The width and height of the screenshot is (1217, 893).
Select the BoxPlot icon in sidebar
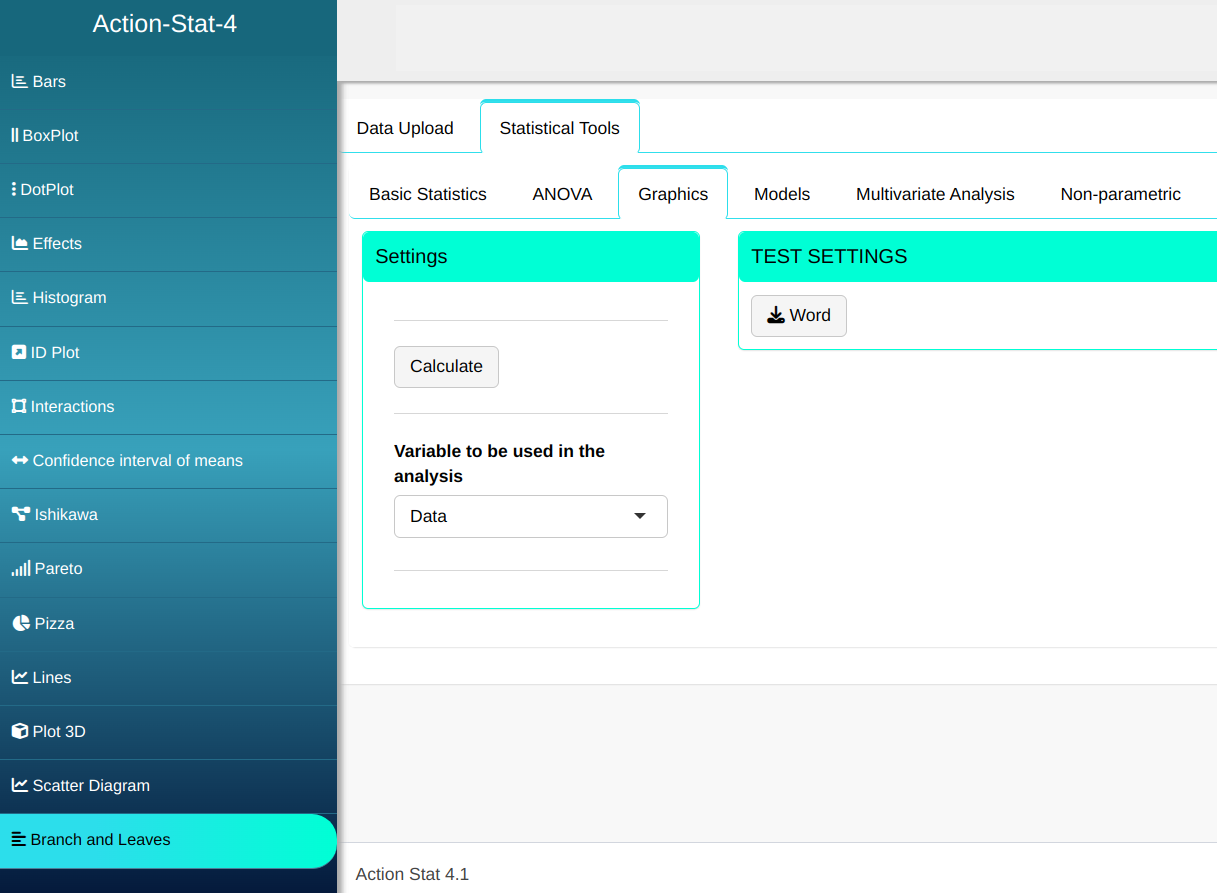point(15,135)
